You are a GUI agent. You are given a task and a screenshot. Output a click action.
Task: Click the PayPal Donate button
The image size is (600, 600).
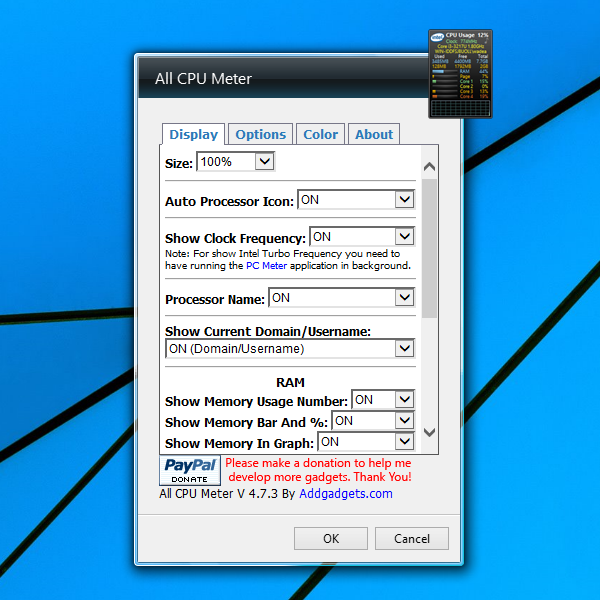coord(190,470)
